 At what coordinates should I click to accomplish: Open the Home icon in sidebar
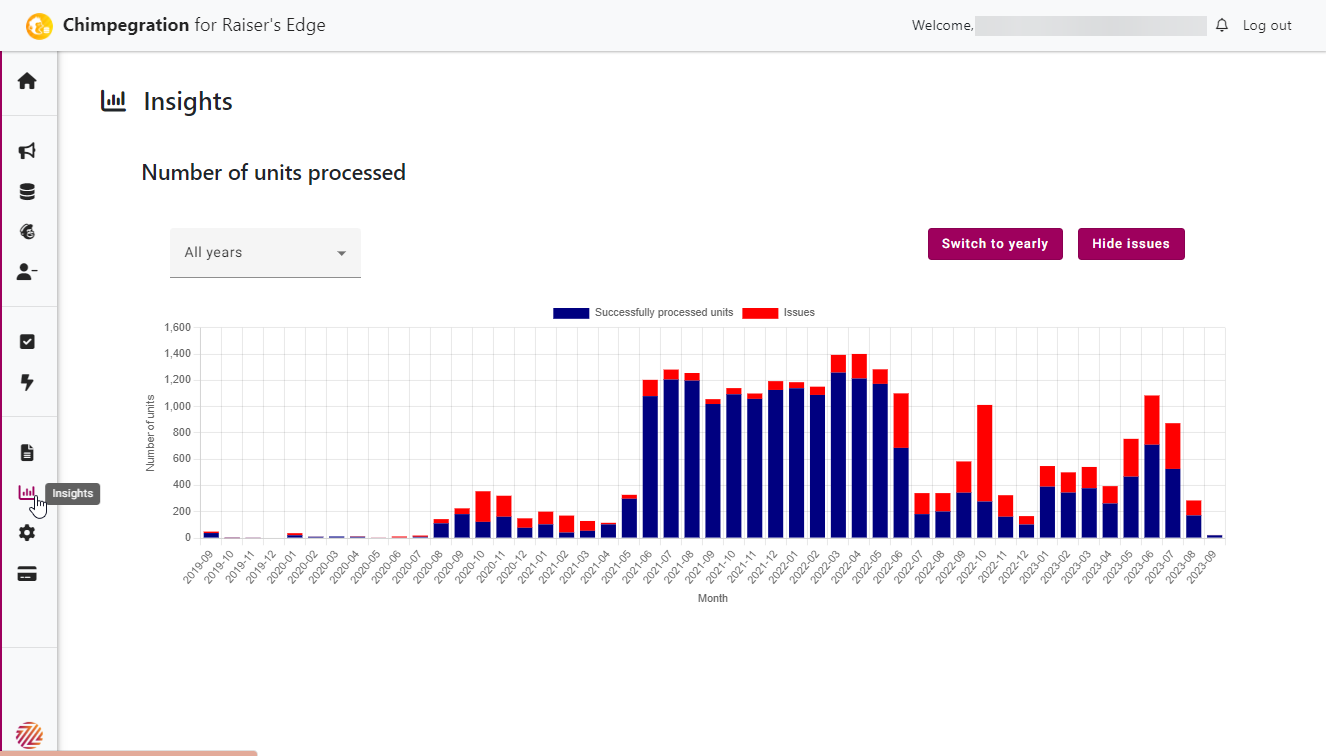pos(27,81)
